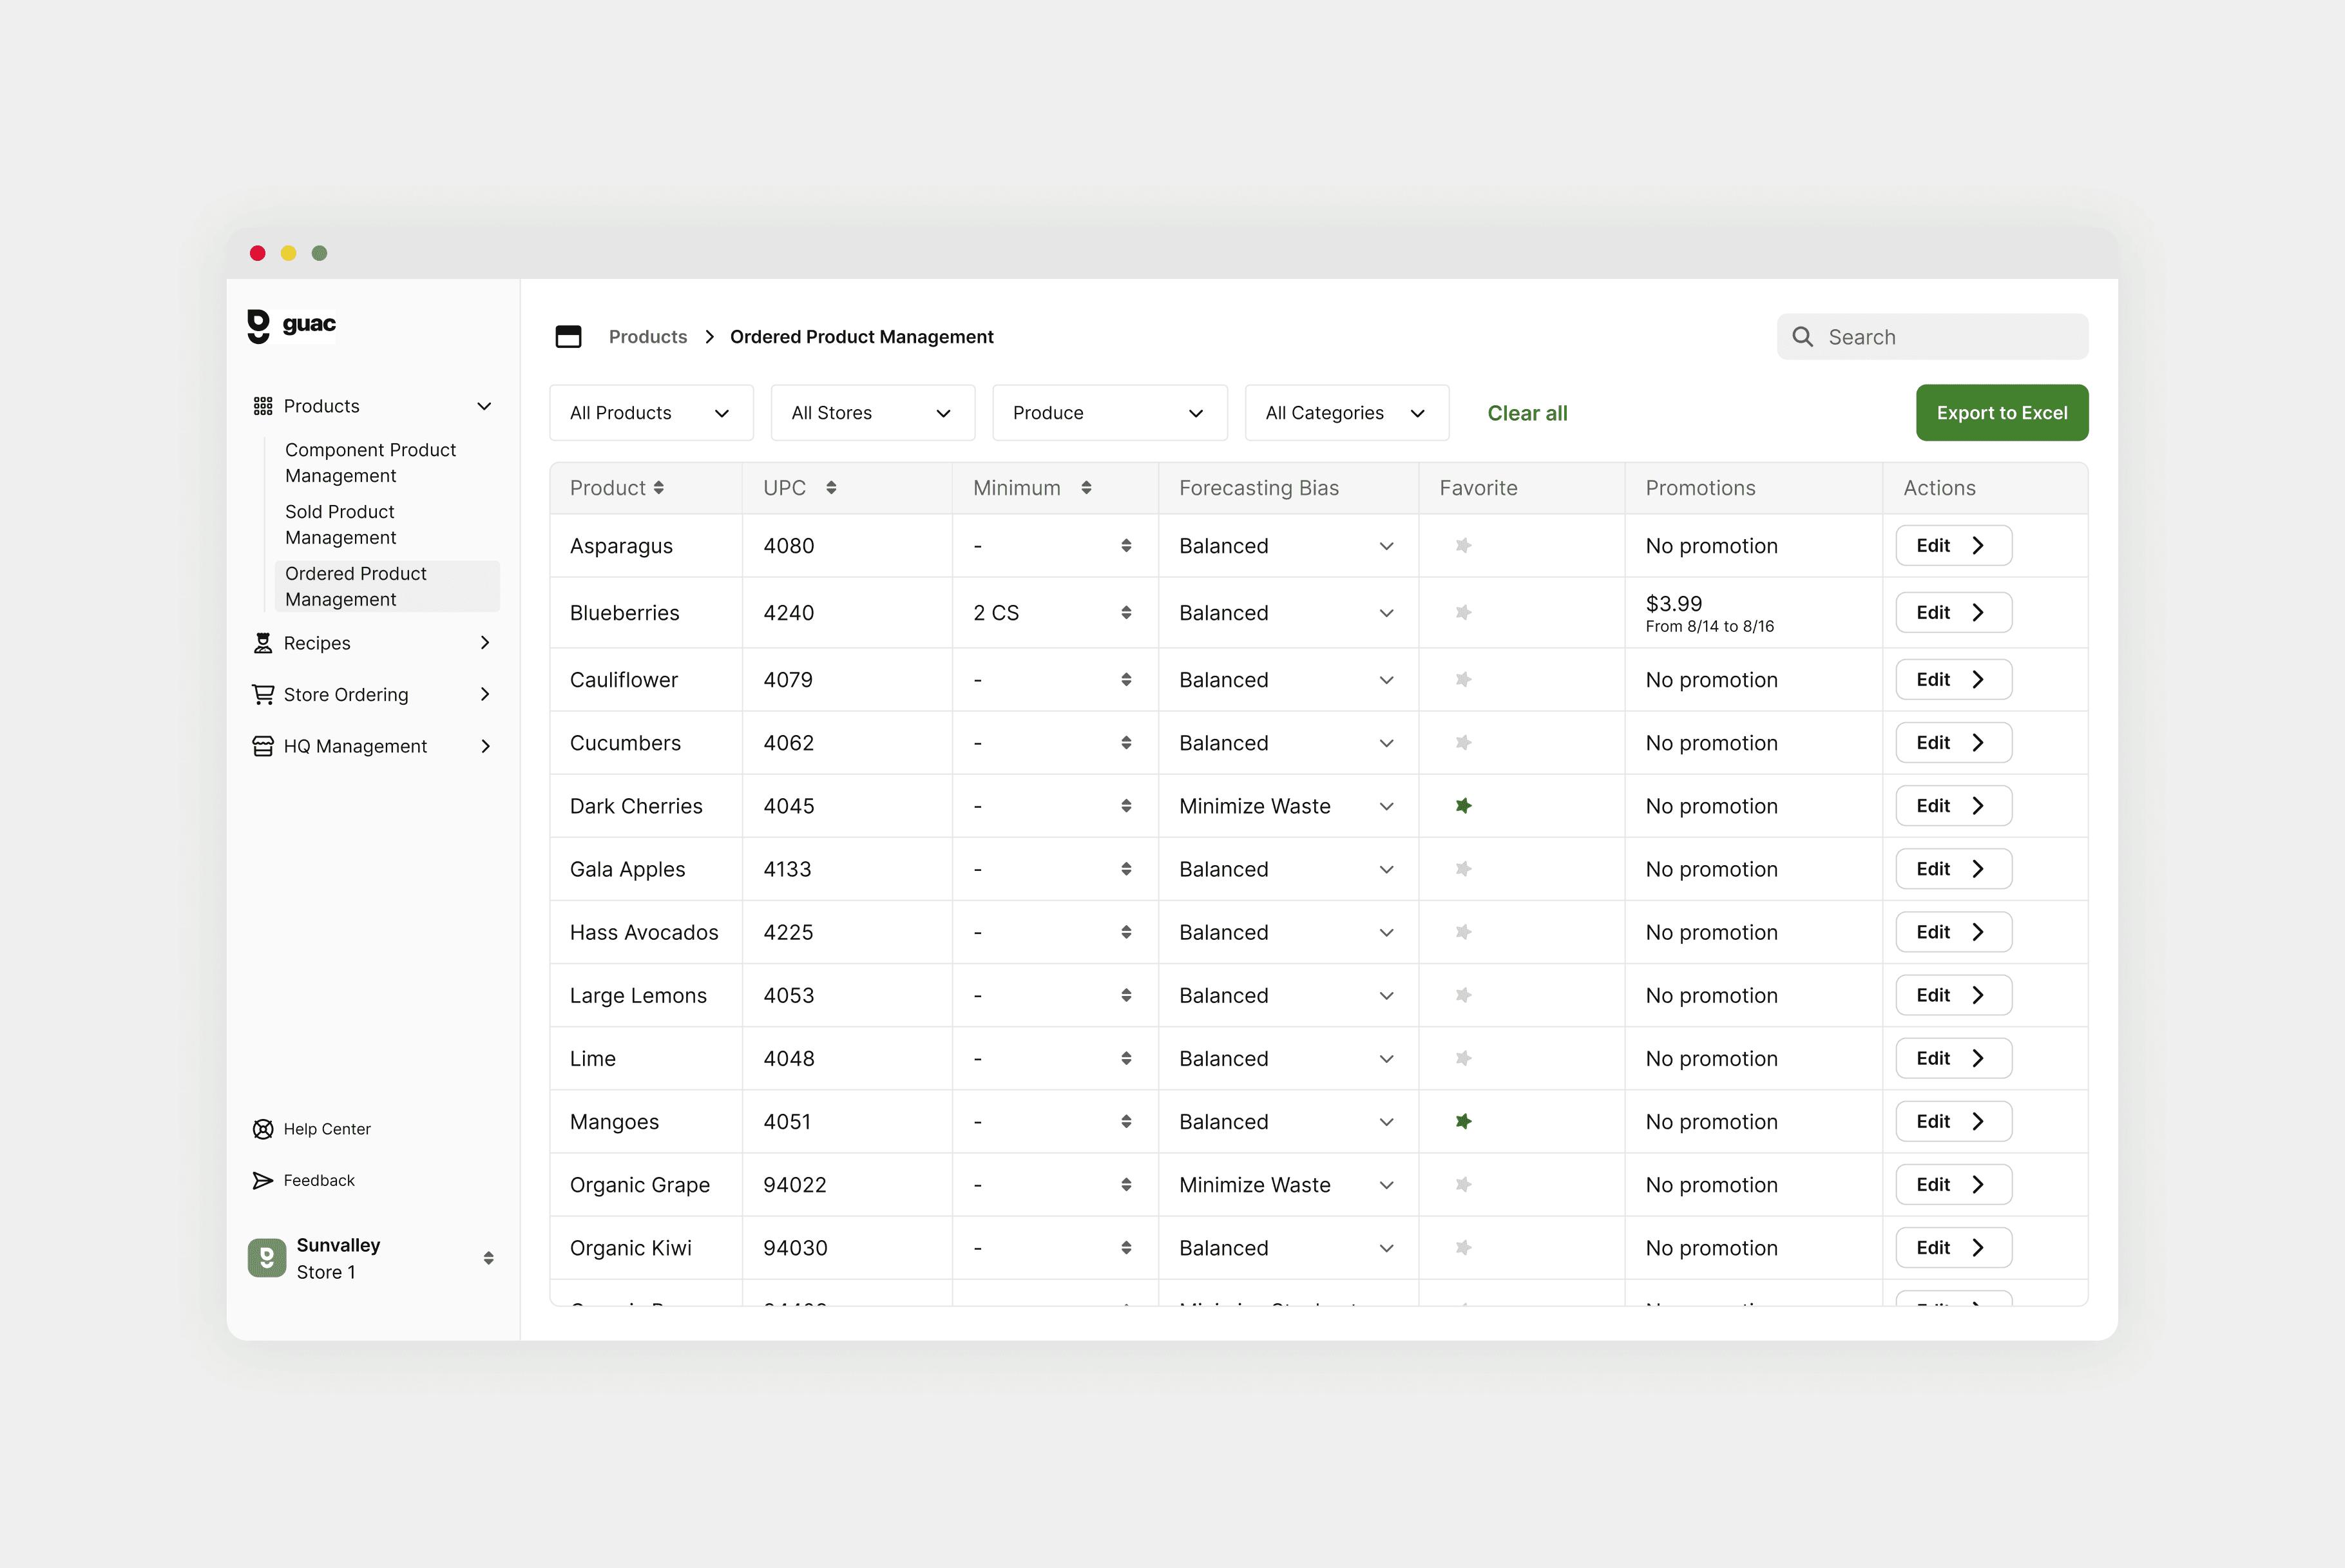Adjust Blueberries minimum stepper arrows
Screen dimensions: 2345x1568
(1126, 613)
